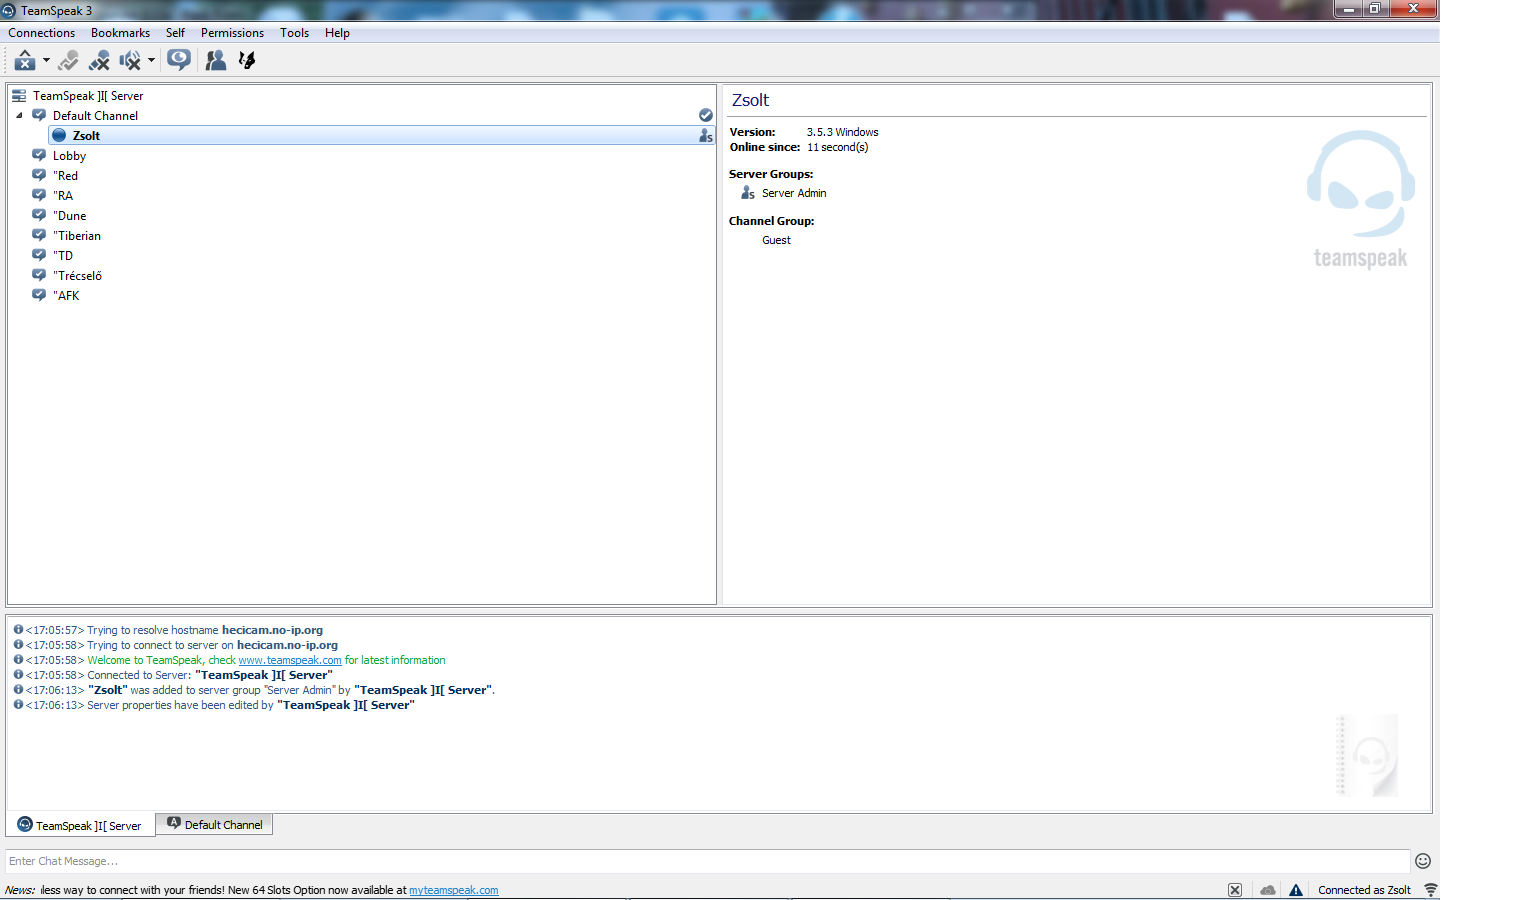This screenshot has width=1514, height=900.
Task: Select the Lobby channel
Action: pos(69,156)
